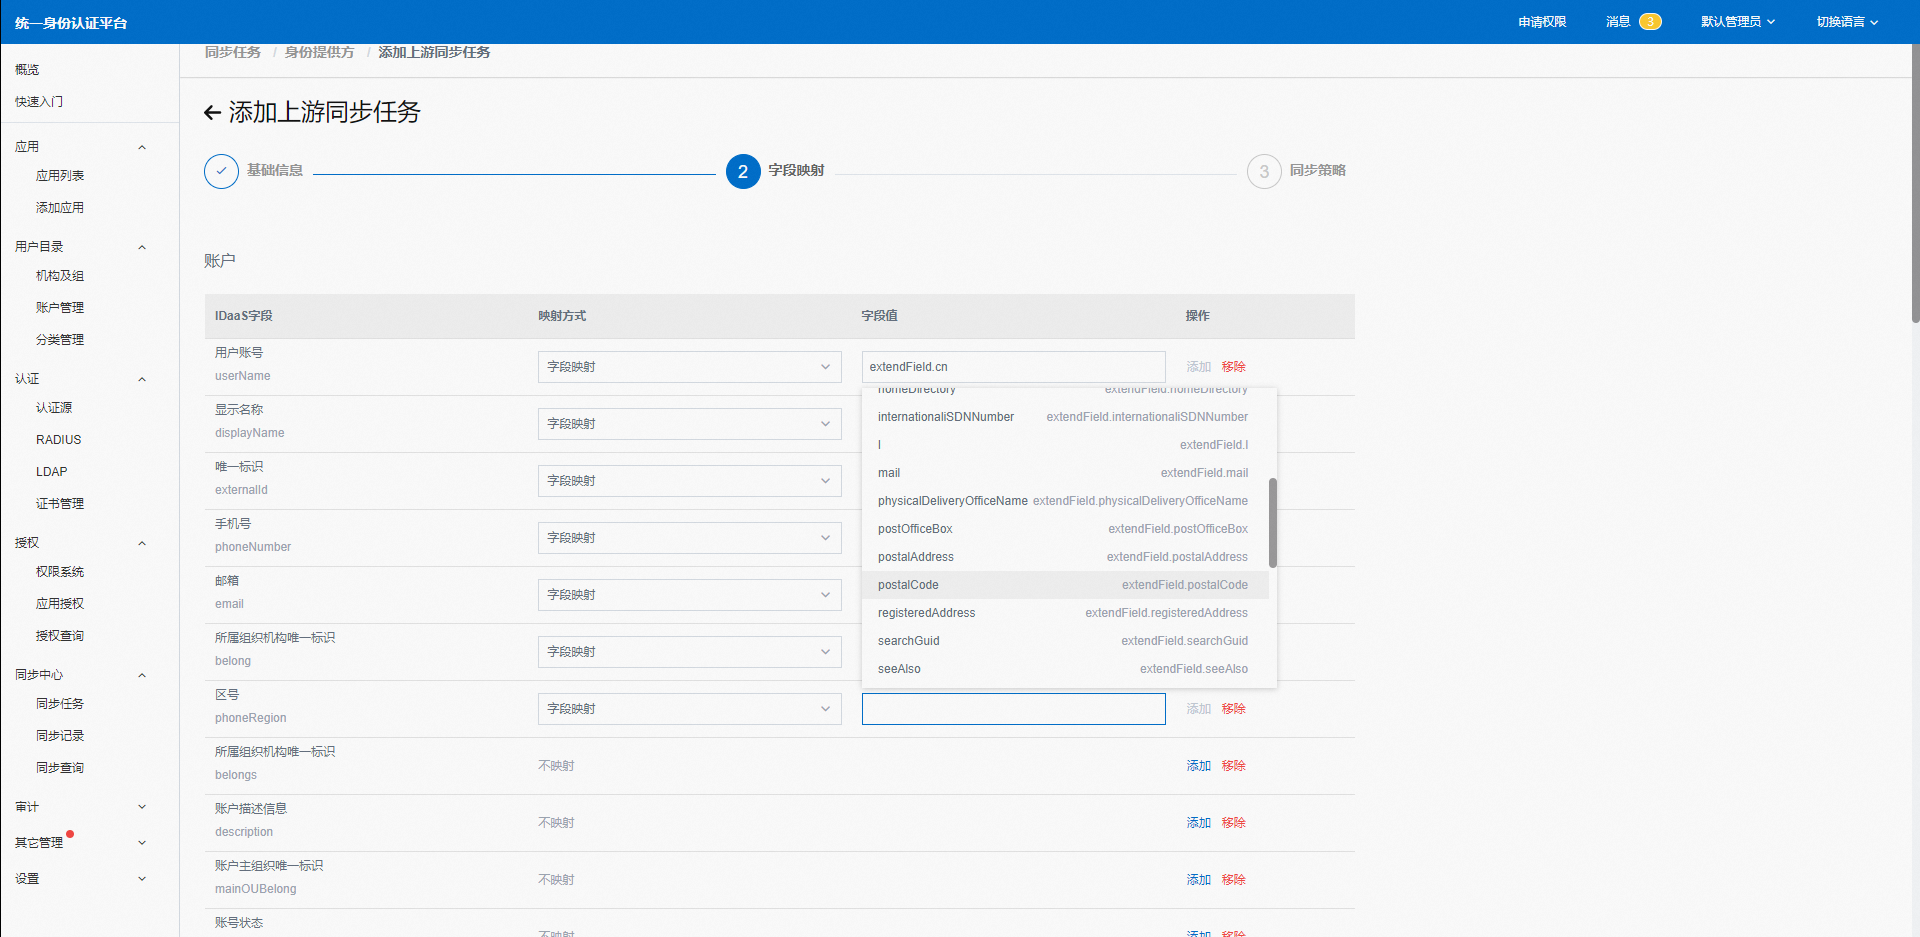Image resolution: width=1920 pixels, height=937 pixels.
Task: Go to 同步记录 in the sidebar
Action: (60, 736)
